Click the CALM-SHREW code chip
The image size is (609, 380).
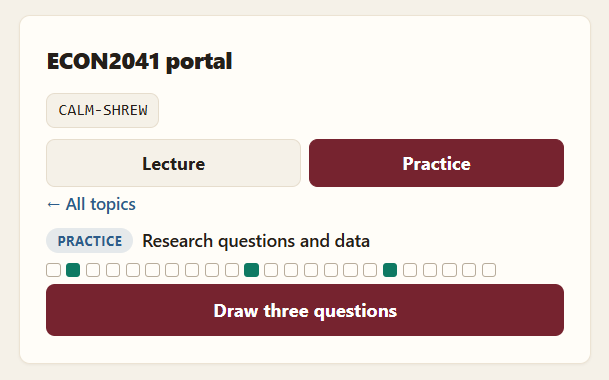click(x=103, y=110)
